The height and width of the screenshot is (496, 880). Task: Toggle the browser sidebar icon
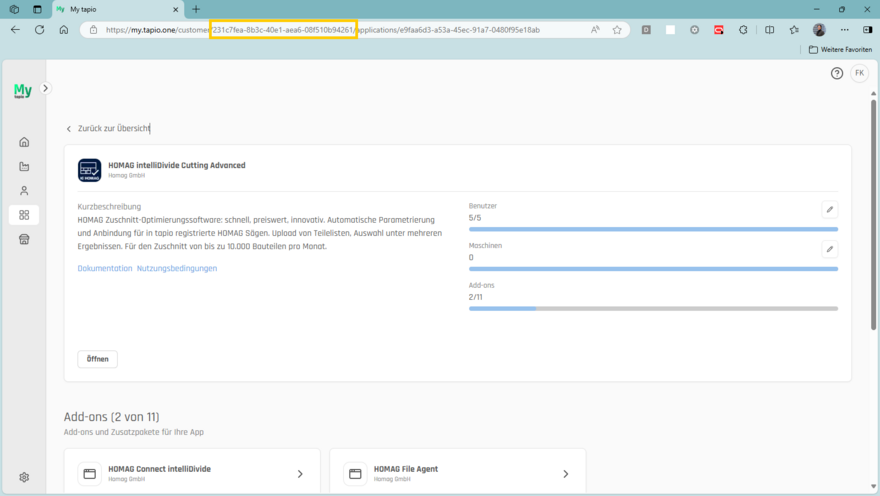click(868, 30)
